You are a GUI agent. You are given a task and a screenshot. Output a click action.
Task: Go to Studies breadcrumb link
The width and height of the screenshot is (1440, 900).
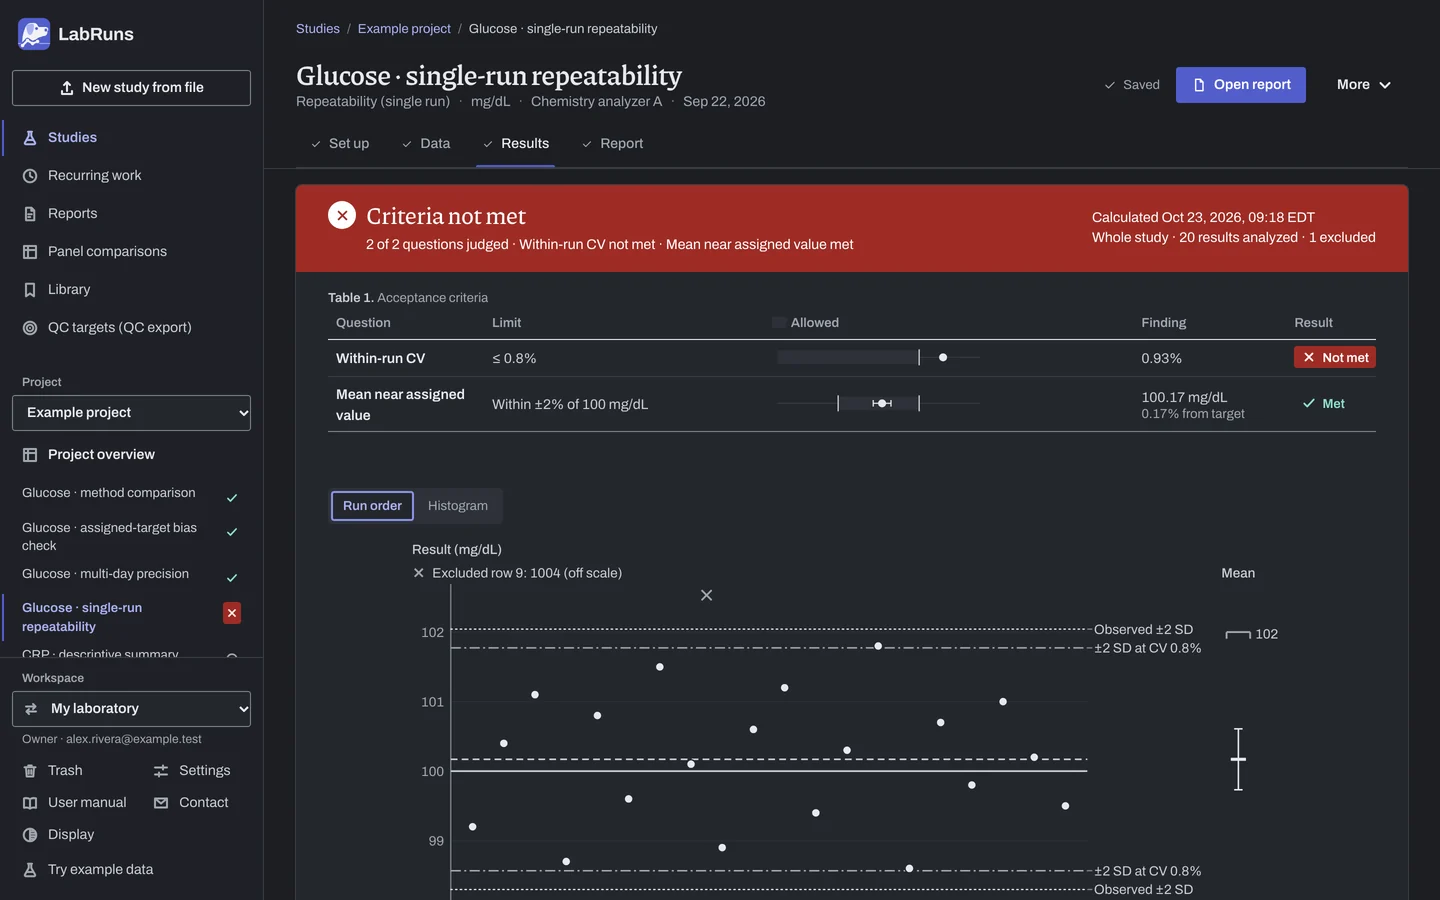pos(318,29)
